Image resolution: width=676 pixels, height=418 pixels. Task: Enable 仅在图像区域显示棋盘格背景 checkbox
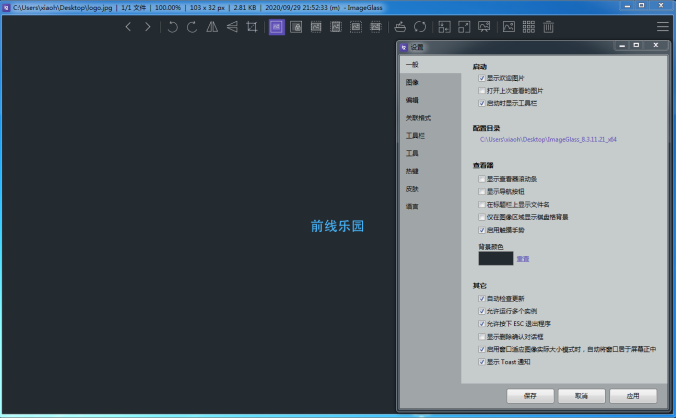(482, 217)
